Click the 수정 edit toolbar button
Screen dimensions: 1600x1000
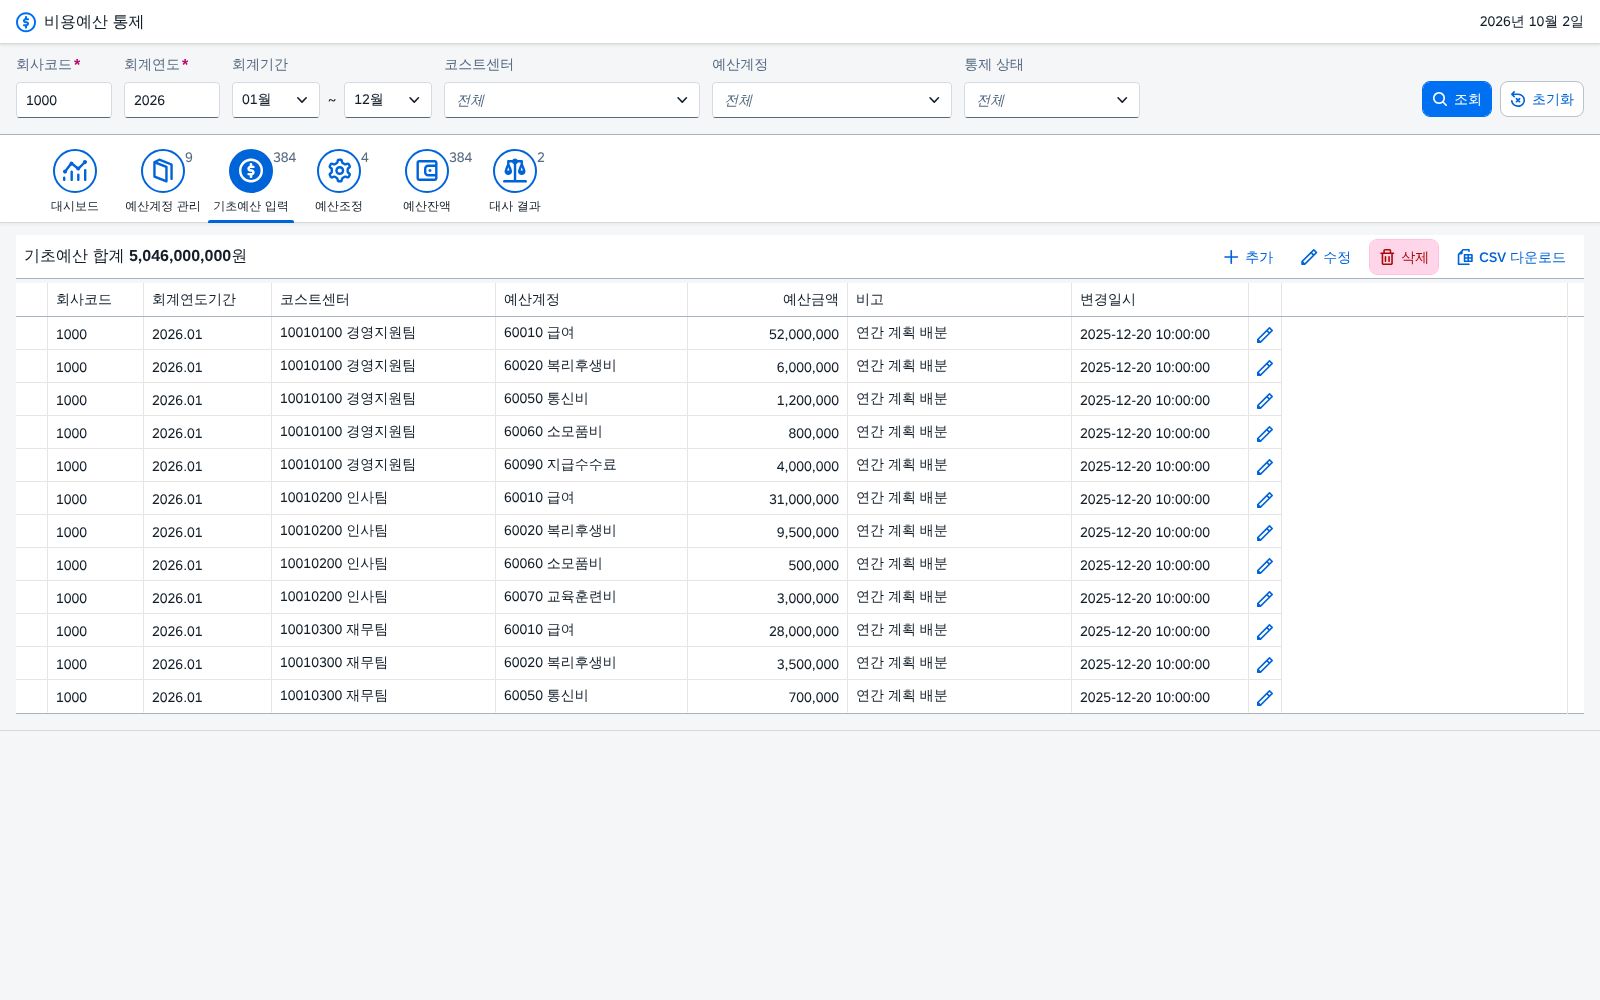coord(1326,257)
